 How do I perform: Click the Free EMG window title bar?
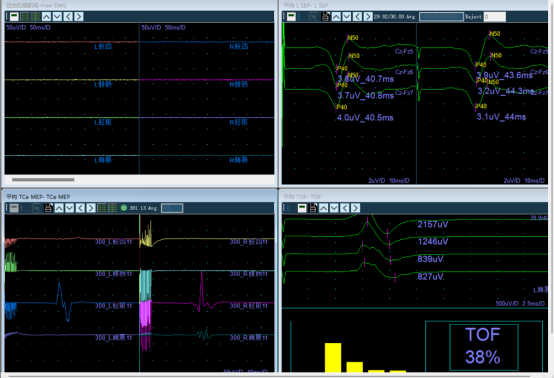click(139, 5)
